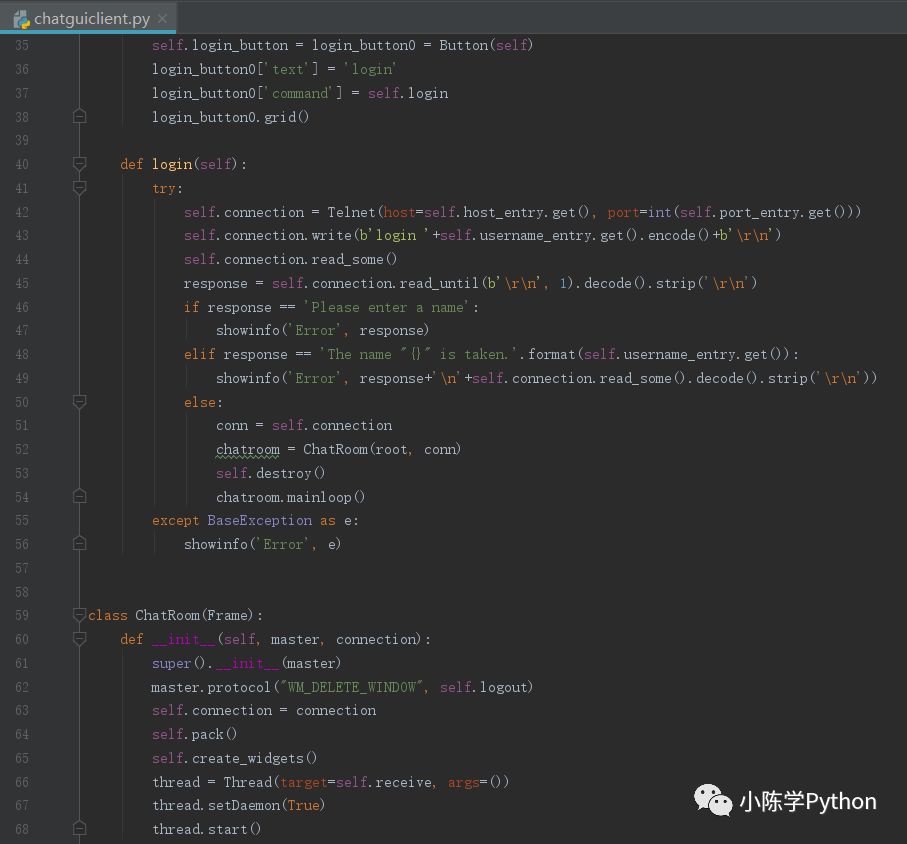Click the fold end marker on line 56

tap(80, 544)
